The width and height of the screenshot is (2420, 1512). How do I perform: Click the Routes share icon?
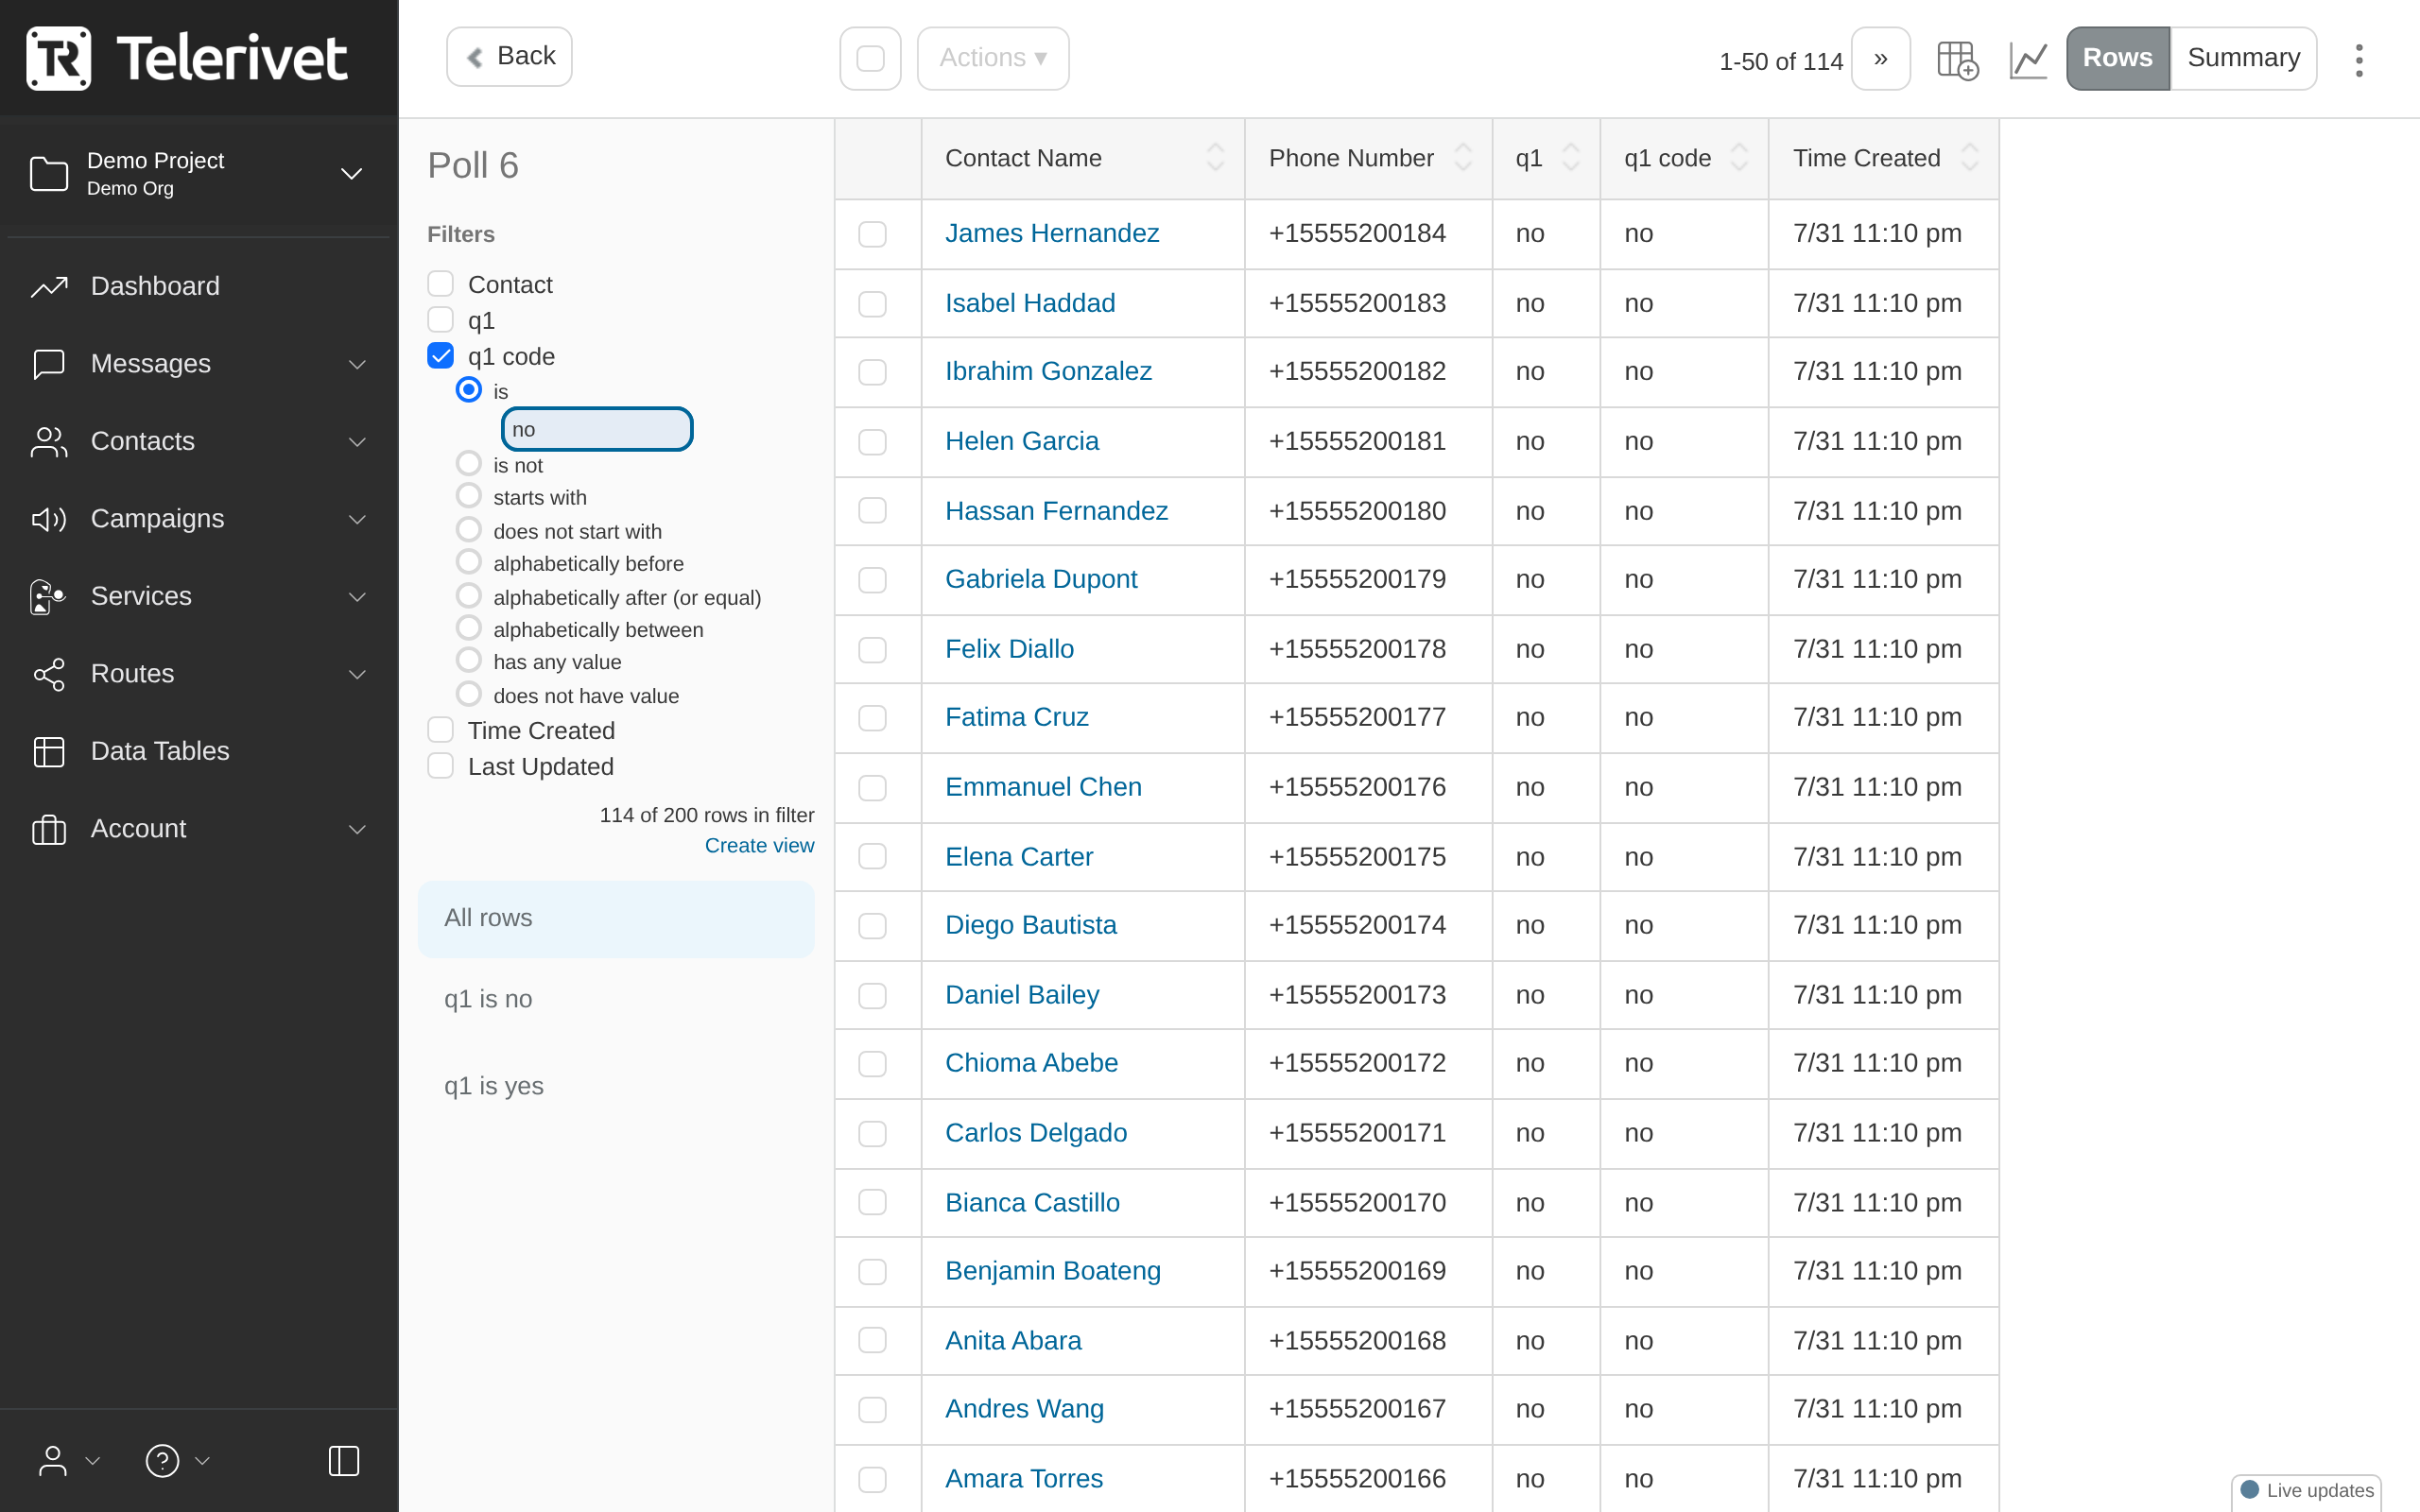tap(49, 674)
